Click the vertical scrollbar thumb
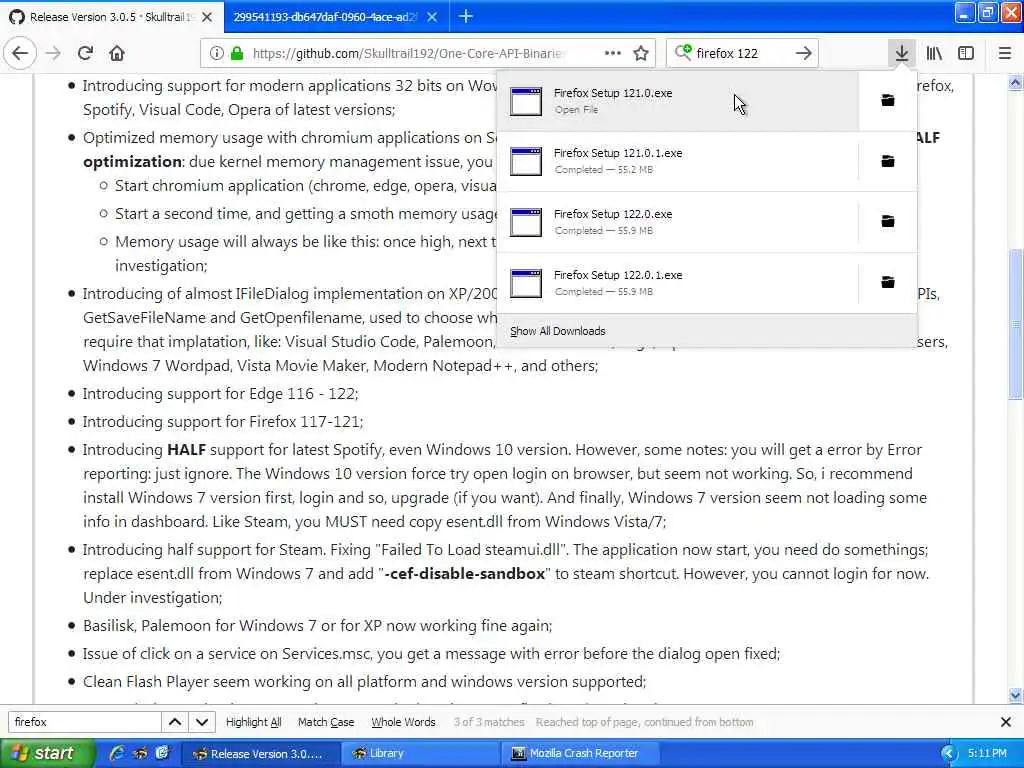 1015,325
